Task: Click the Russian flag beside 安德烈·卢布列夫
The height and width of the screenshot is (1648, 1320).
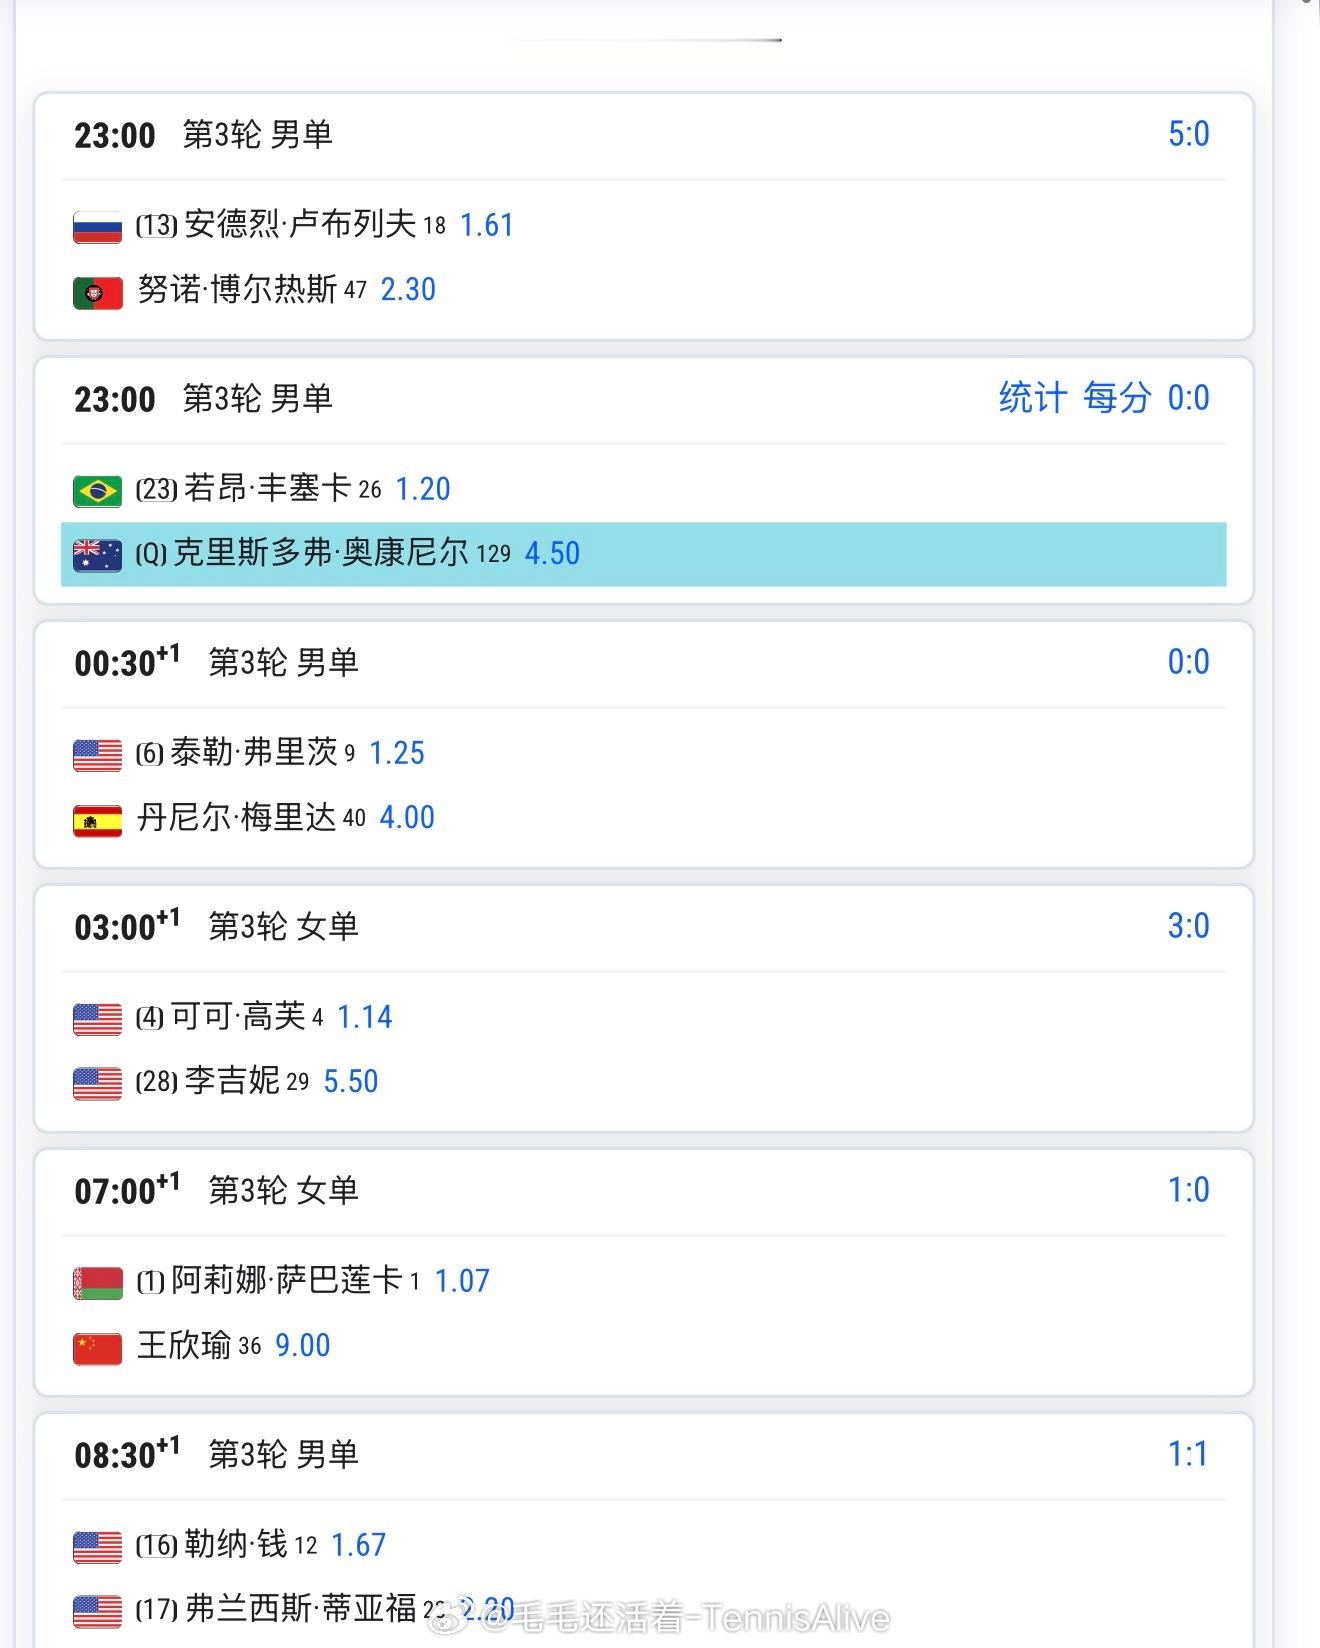Action: pos(98,227)
